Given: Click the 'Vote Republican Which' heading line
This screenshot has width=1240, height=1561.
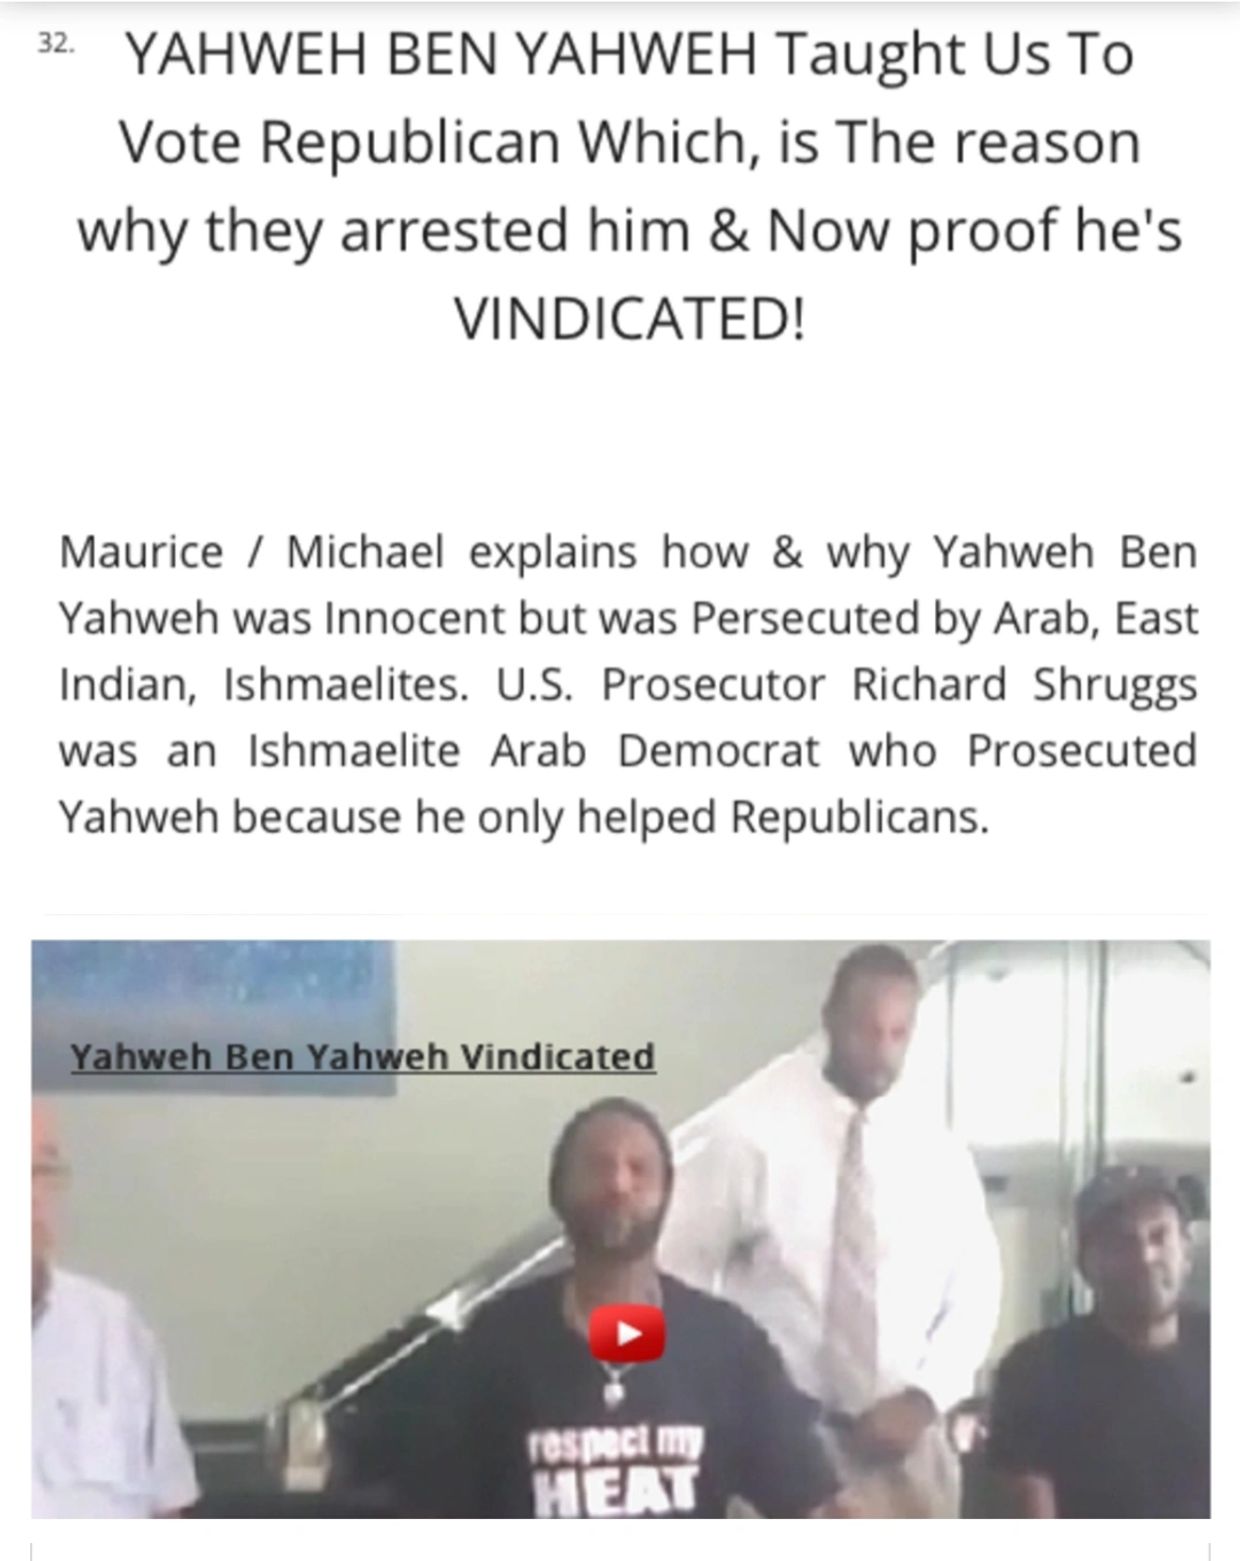Looking at the screenshot, I should click(x=629, y=143).
